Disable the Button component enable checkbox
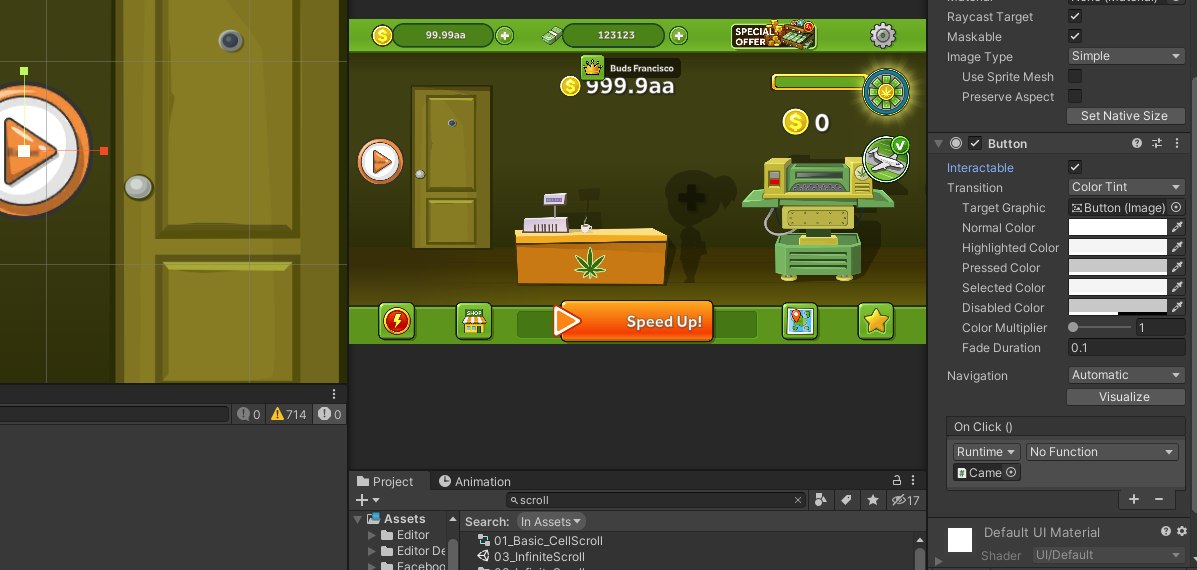The width and height of the screenshot is (1197, 570). tap(975, 143)
